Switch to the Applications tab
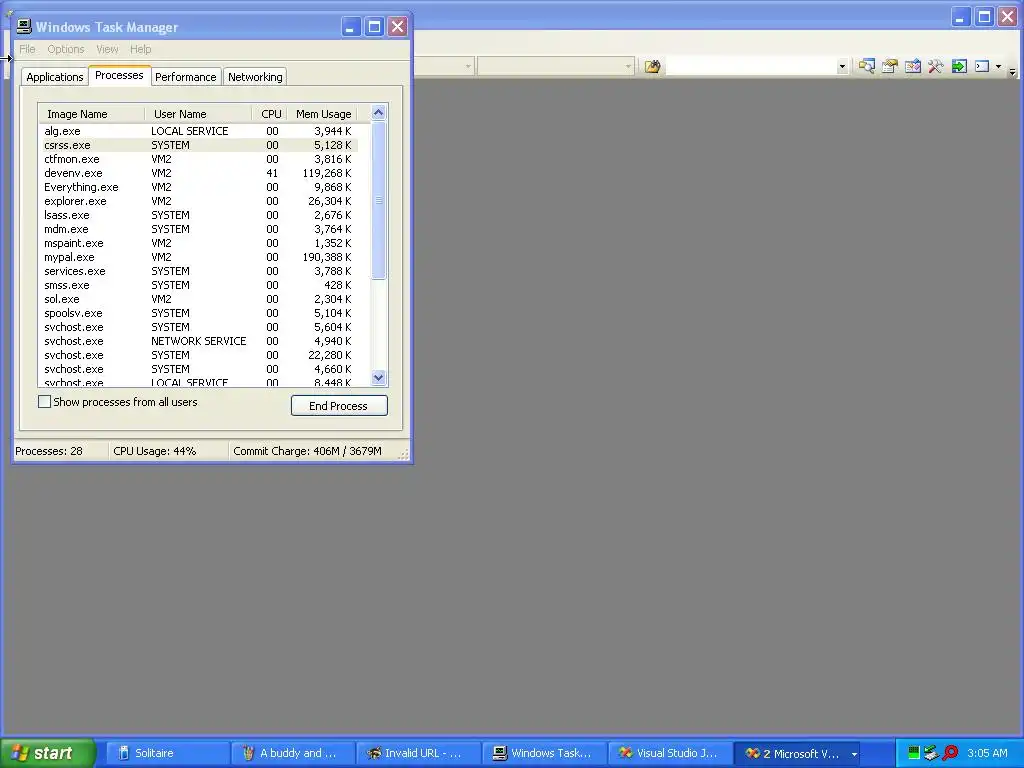Screen dimensions: 1024x768 point(55,77)
